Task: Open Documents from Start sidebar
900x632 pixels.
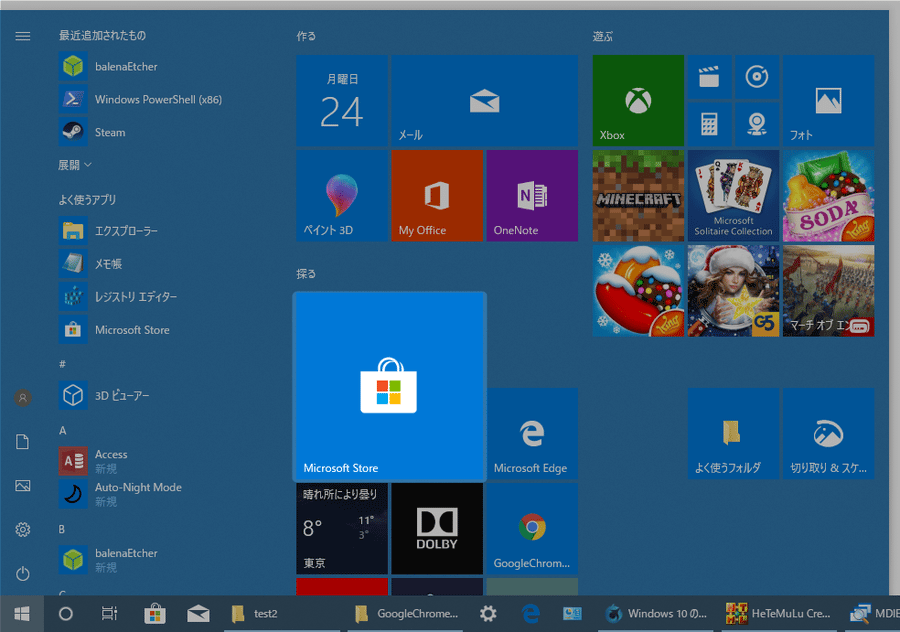Action: tap(22, 441)
